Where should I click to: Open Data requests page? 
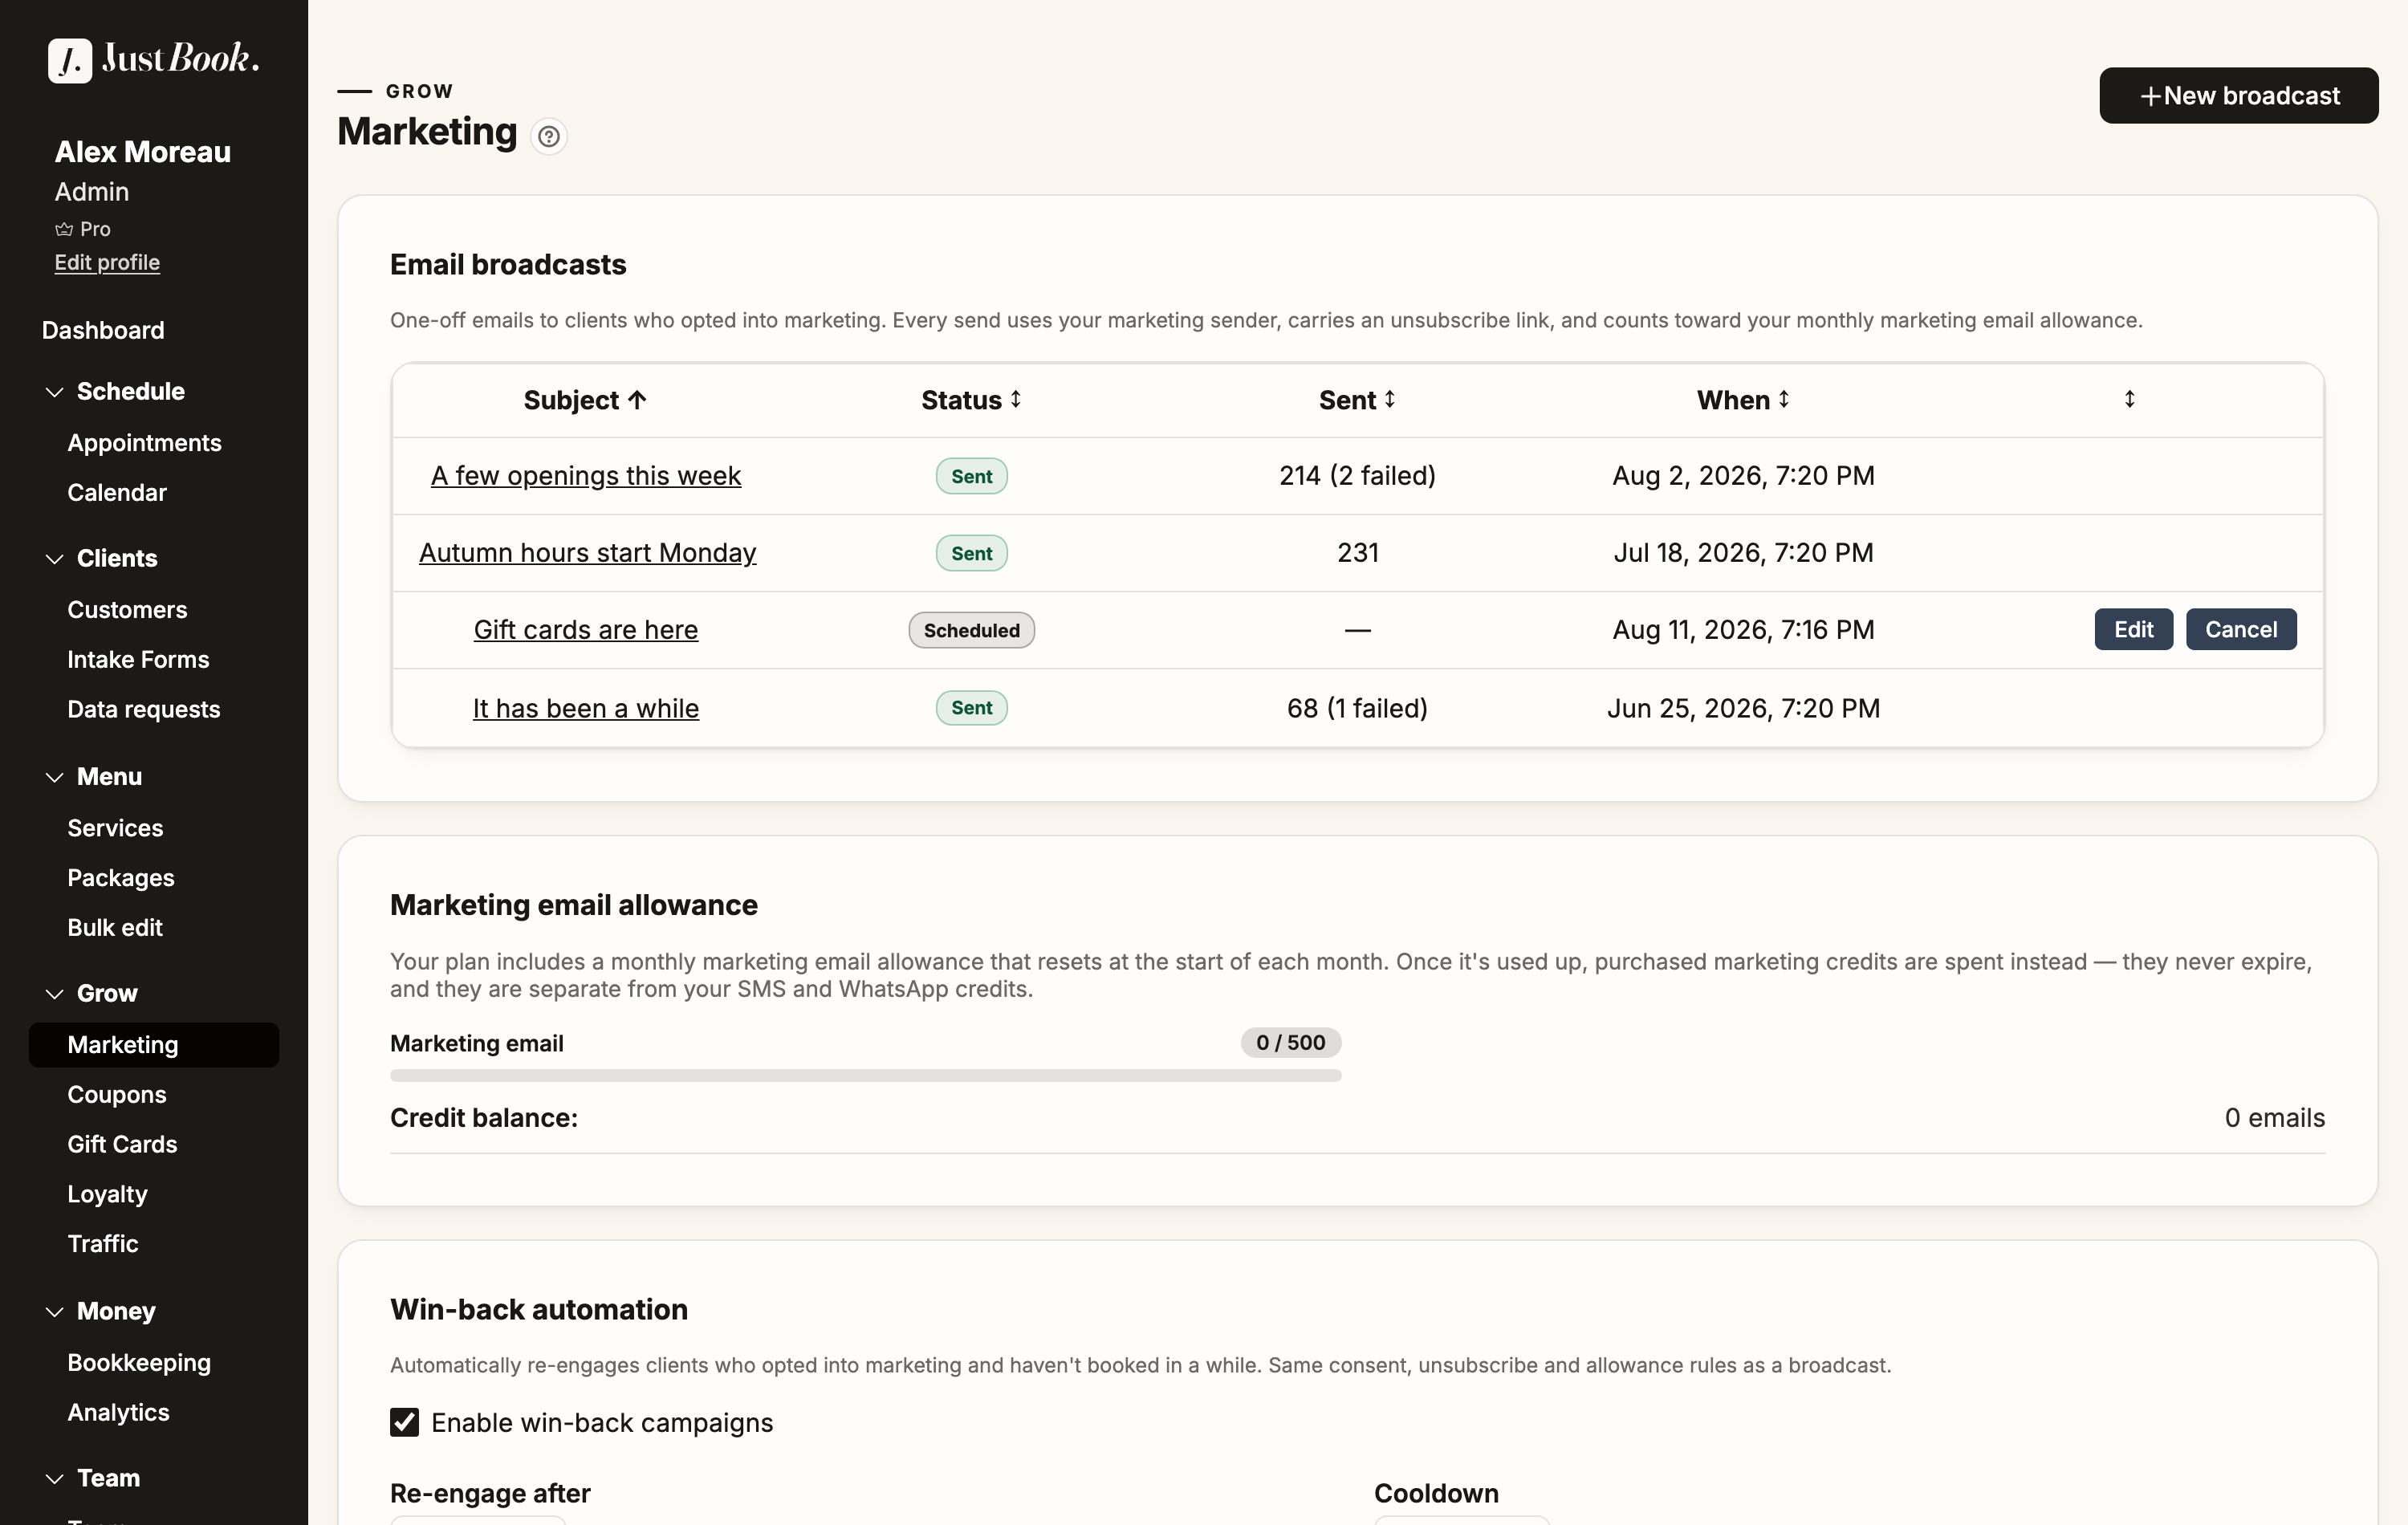(144, 709)
